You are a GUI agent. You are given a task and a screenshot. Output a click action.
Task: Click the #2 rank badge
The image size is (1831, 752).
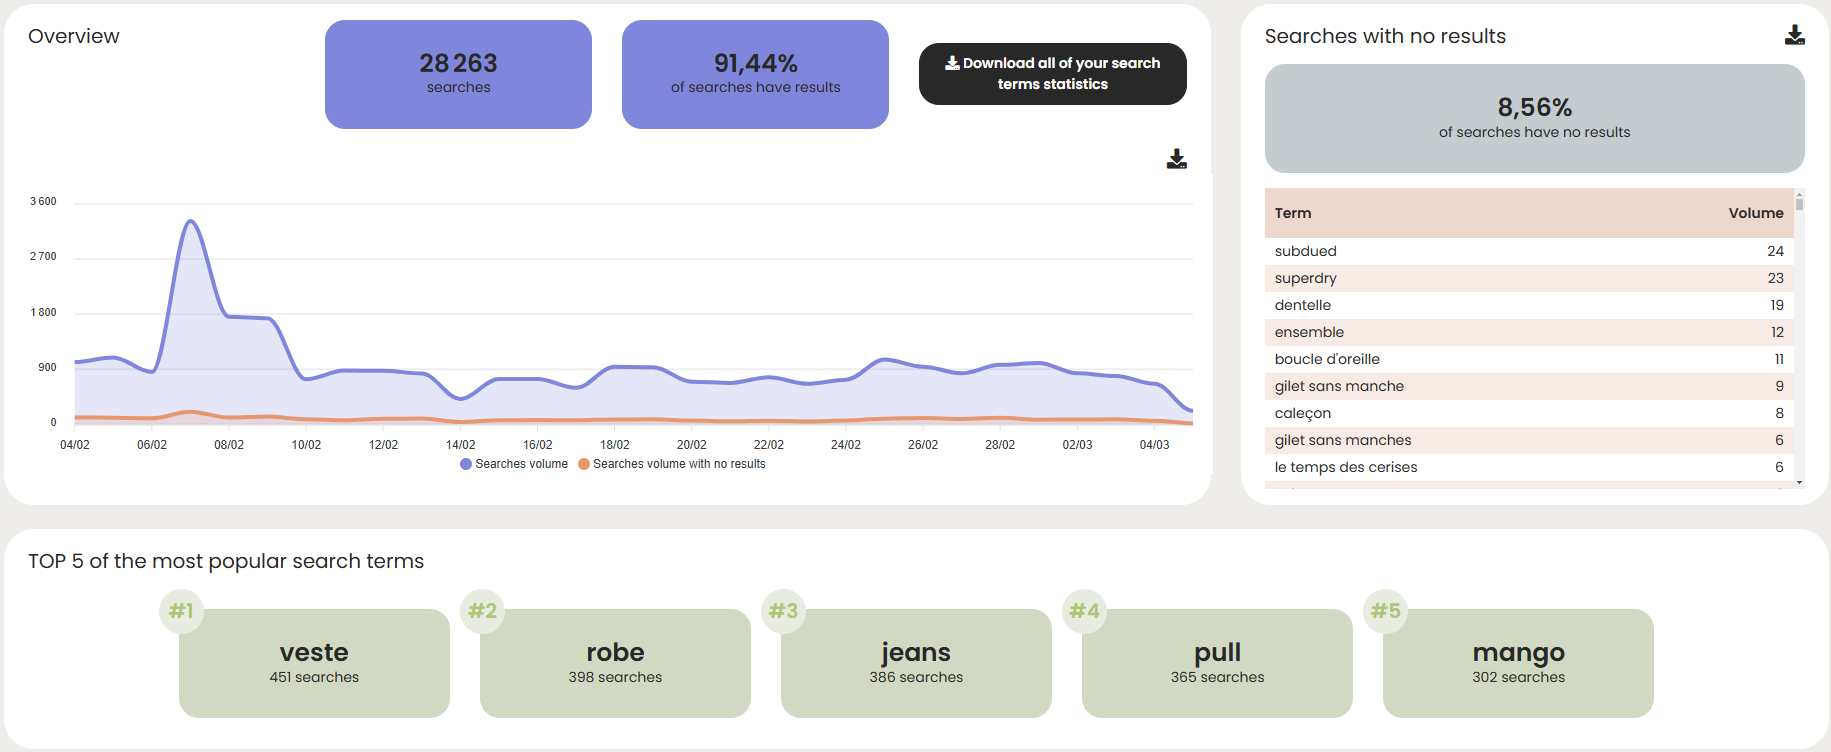(x=482, y=611)
